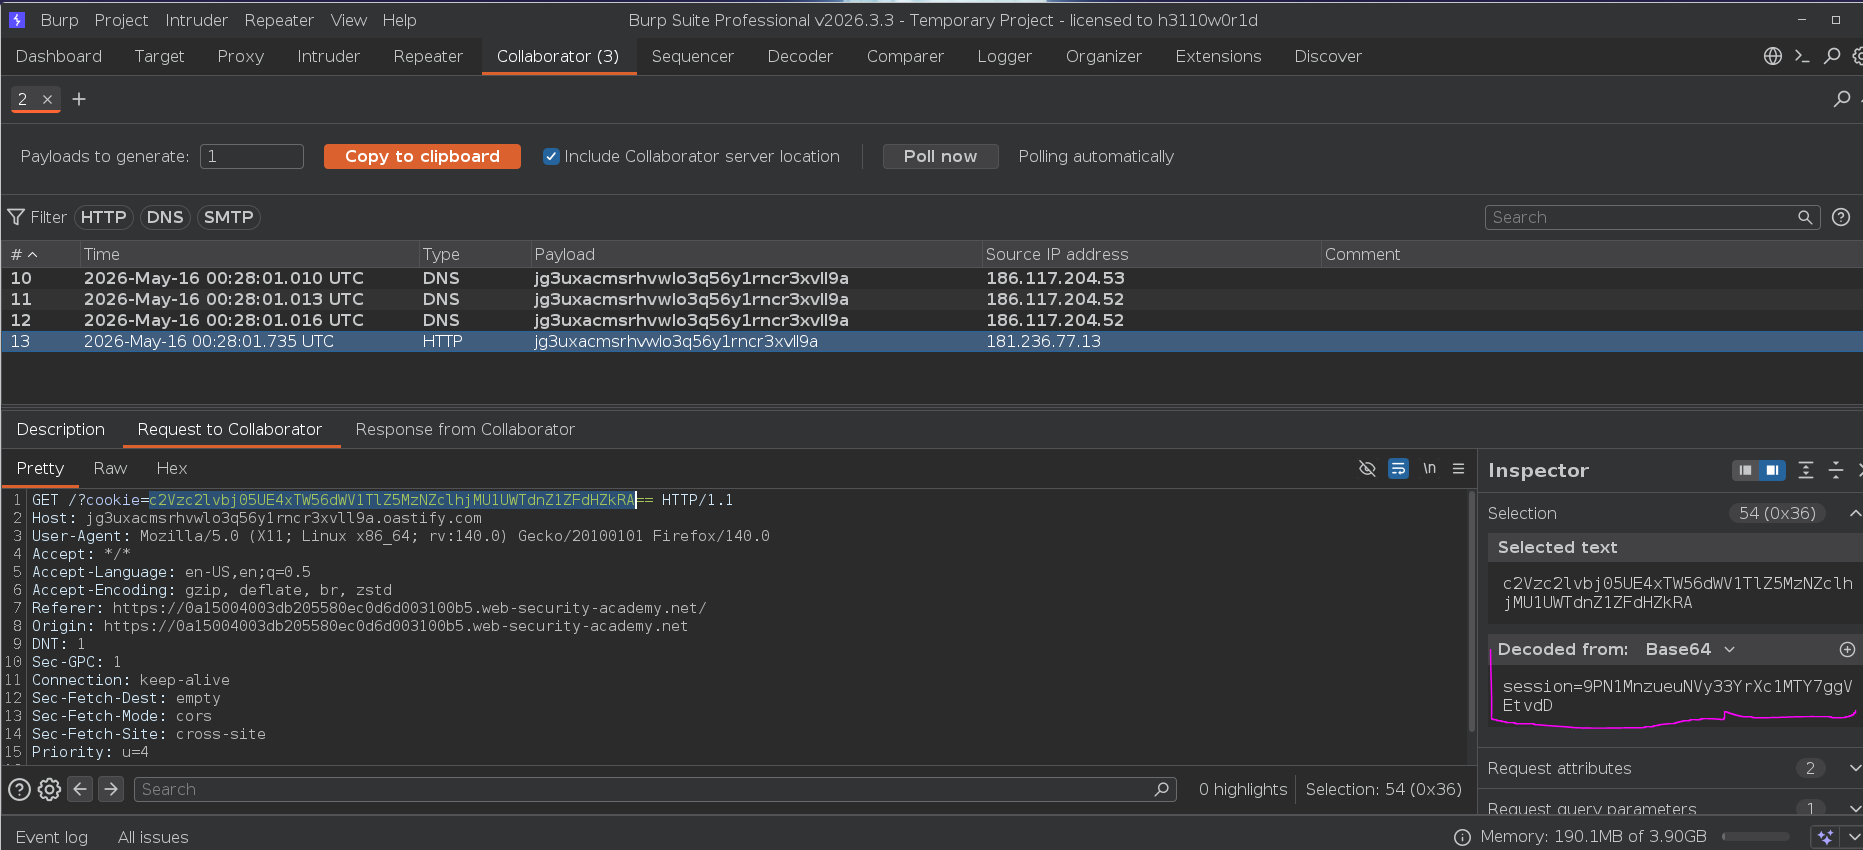Select interaction row 11 in the table
The width and height of the screenshot is (1863, 850).
click(x=932, y=299)
